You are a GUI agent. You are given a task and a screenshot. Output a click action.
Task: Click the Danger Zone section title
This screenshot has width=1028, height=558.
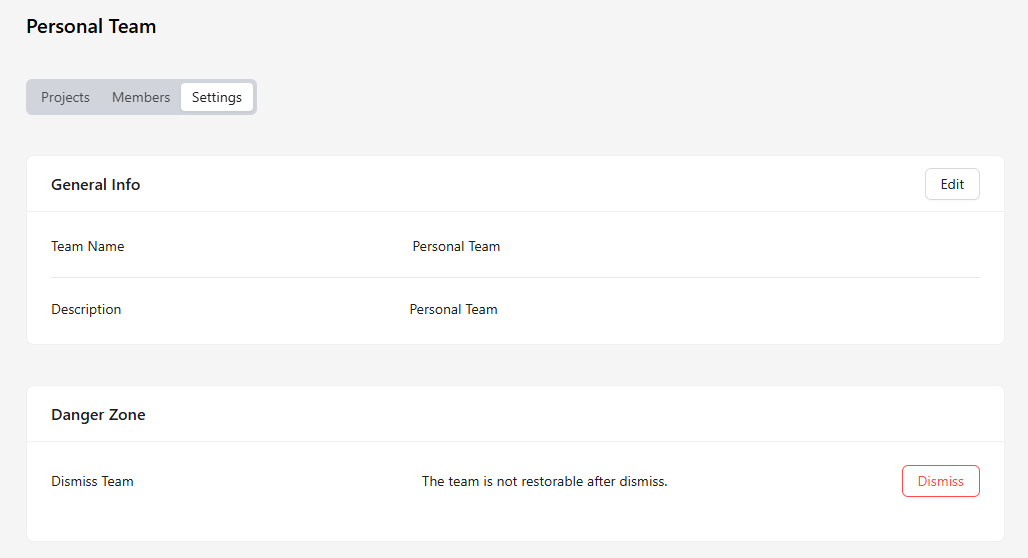pos(98,415)
